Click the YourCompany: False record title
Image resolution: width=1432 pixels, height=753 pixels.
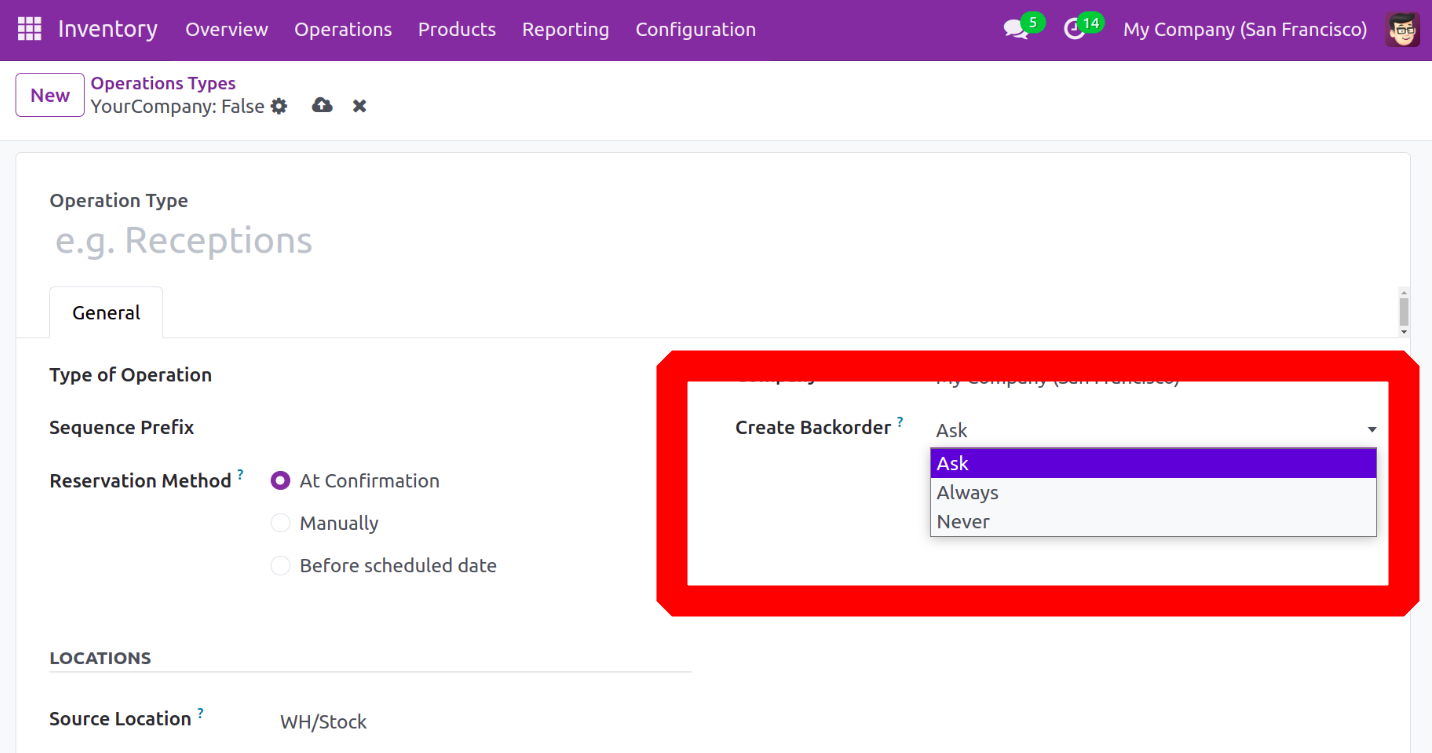coord(178,106)
